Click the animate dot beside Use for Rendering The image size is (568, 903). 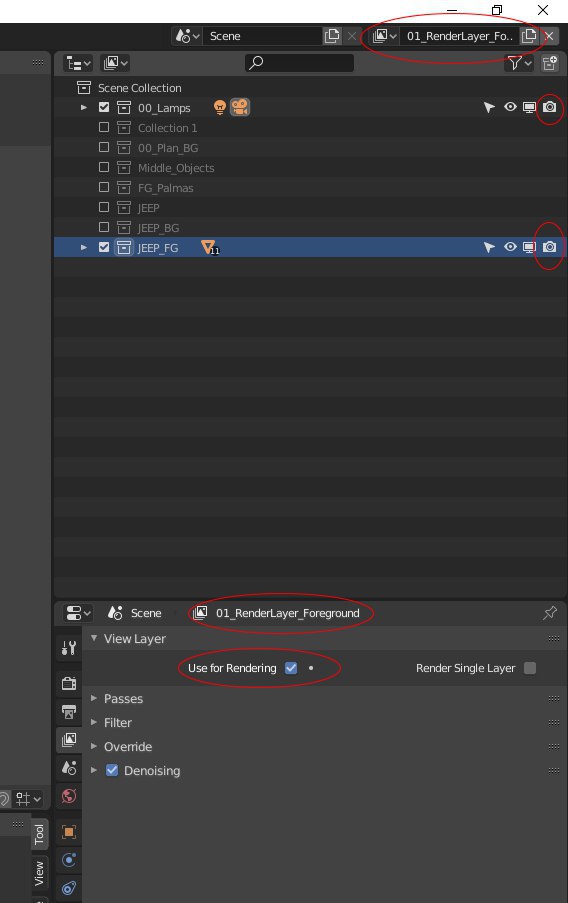point(311,668)
